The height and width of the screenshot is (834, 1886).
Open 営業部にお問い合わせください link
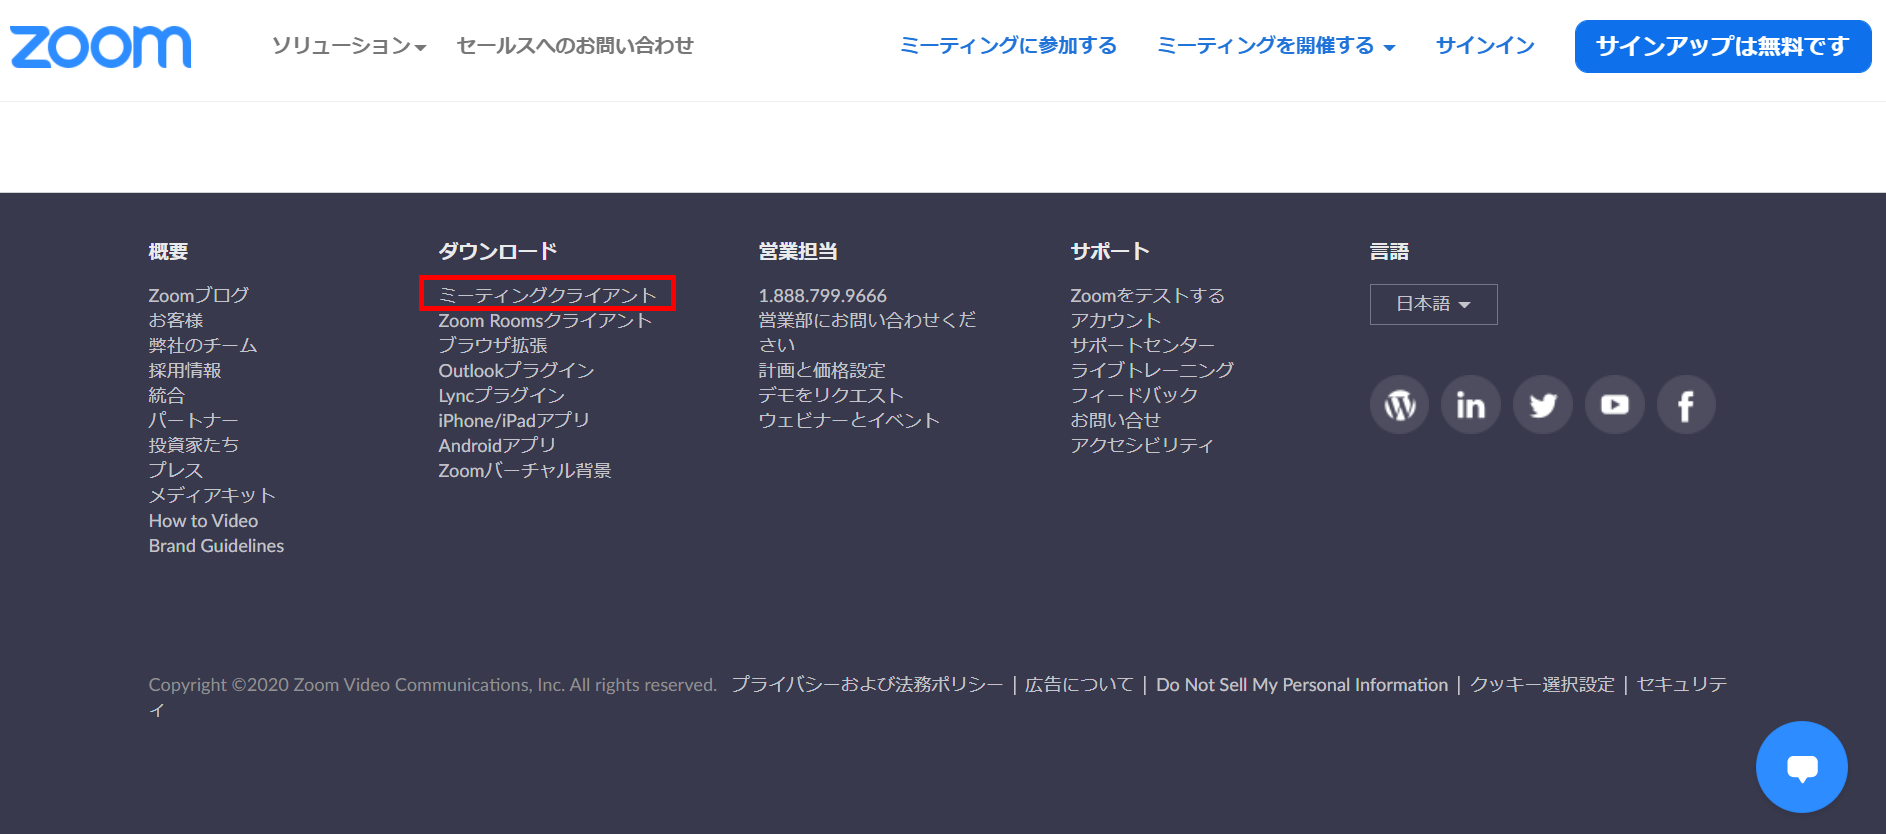click(x=867, y=332)
